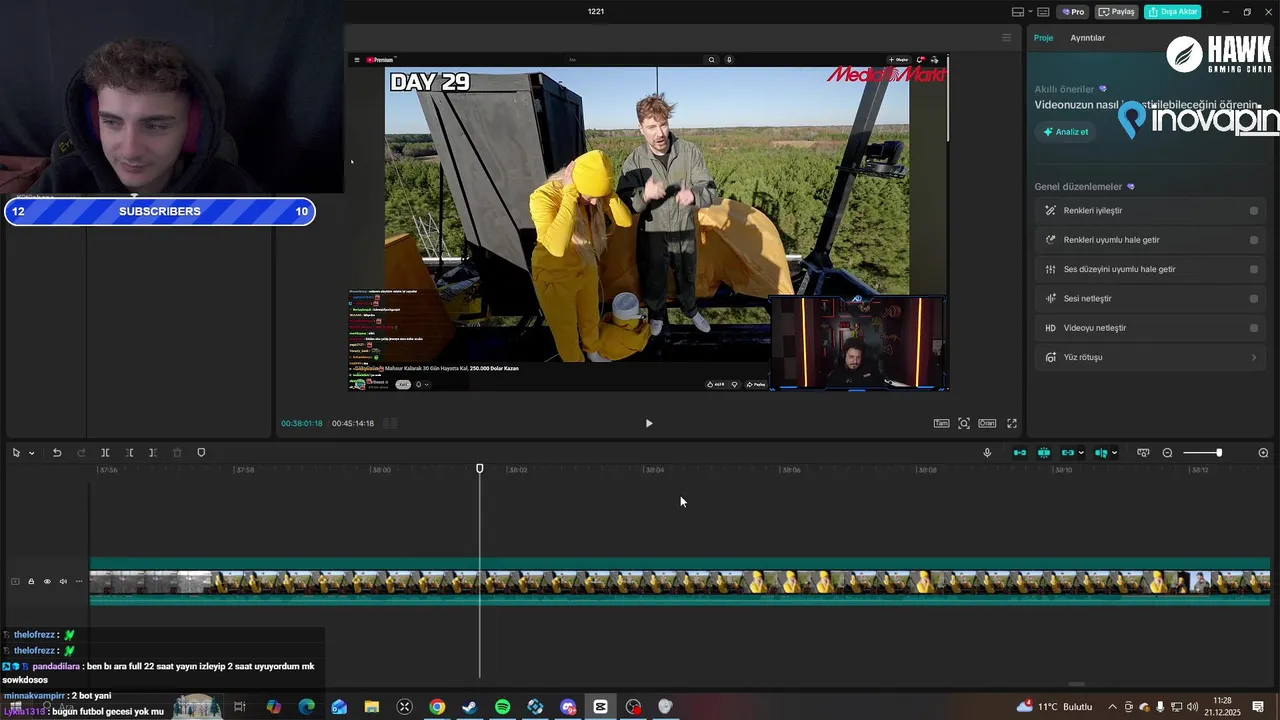
Task: Open the taskbar clock showing 11:28
Action: pyautogui.click(x=1222, y=706)
